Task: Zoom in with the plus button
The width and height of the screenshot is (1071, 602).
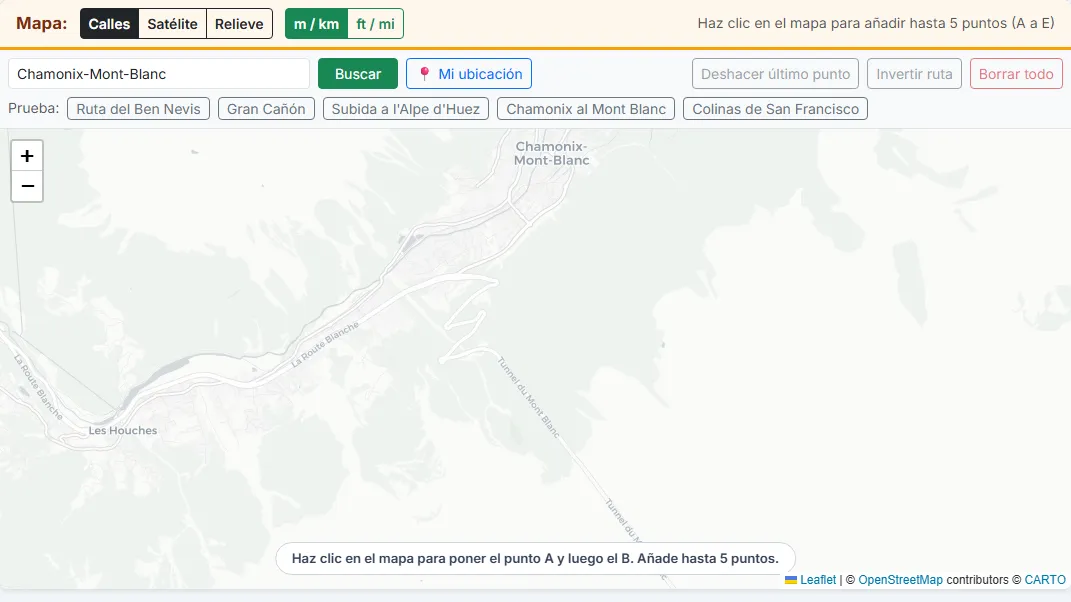Action: (27, 156)
